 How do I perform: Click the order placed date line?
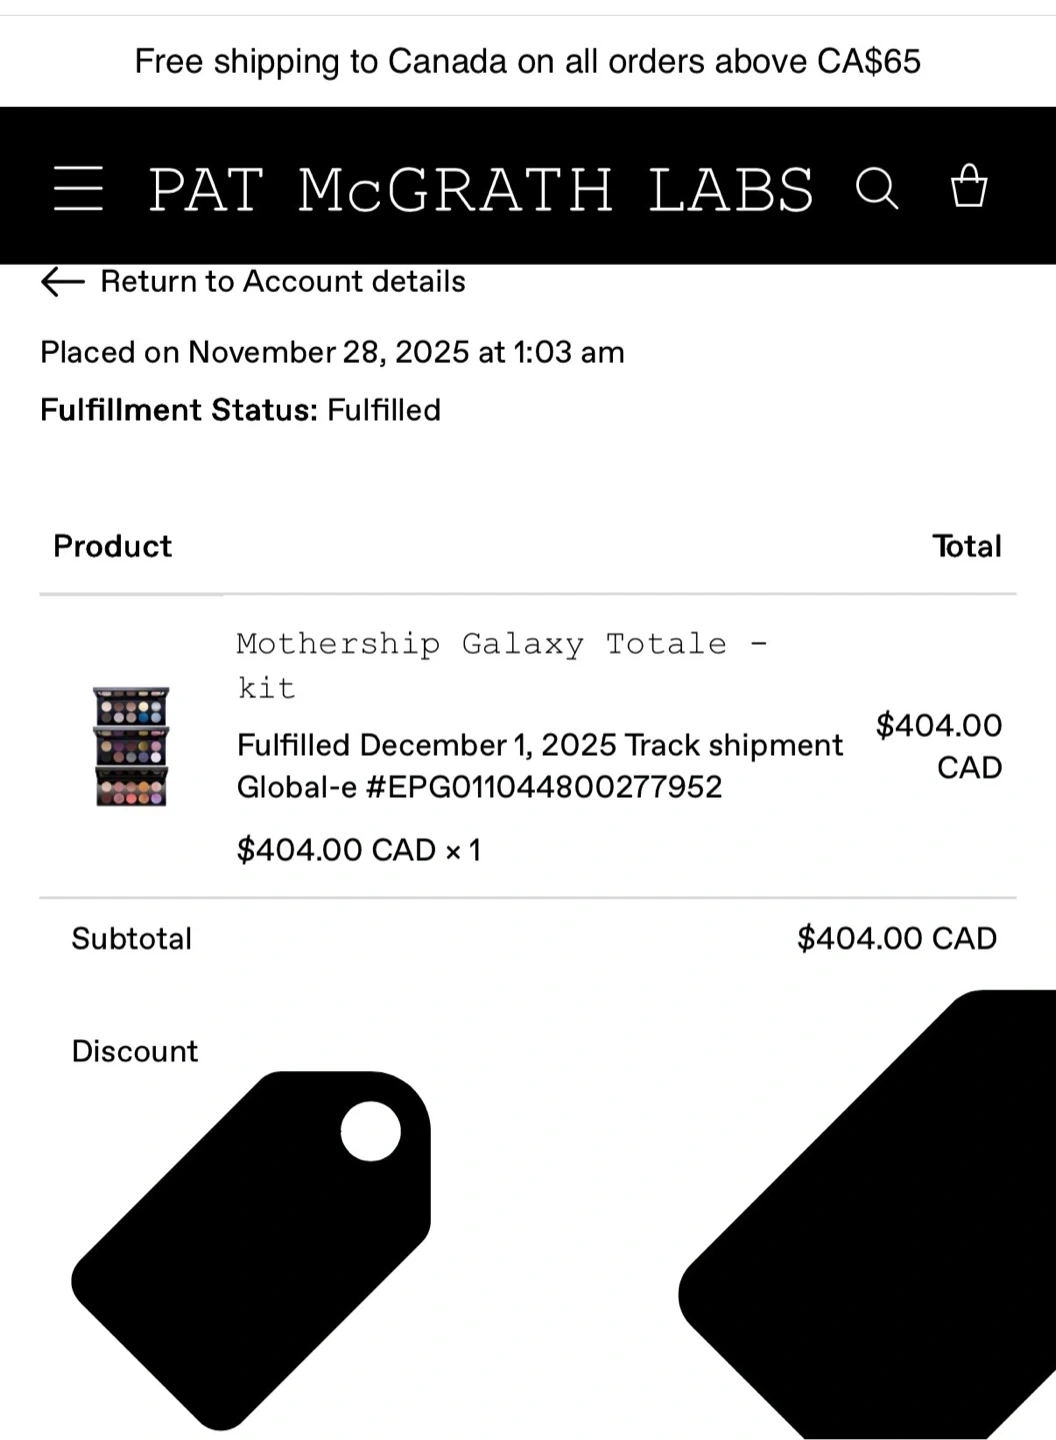332,352
